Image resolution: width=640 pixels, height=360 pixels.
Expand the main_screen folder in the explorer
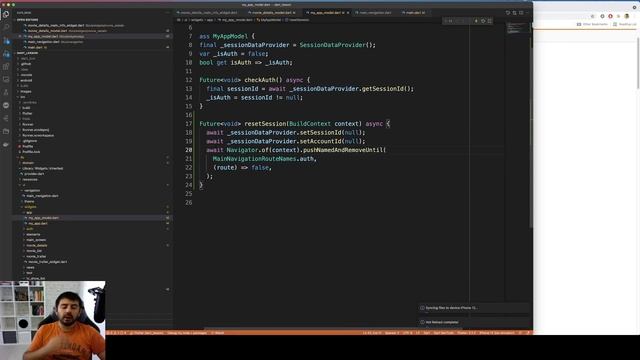pyautogui.click(x=36, y=240)
